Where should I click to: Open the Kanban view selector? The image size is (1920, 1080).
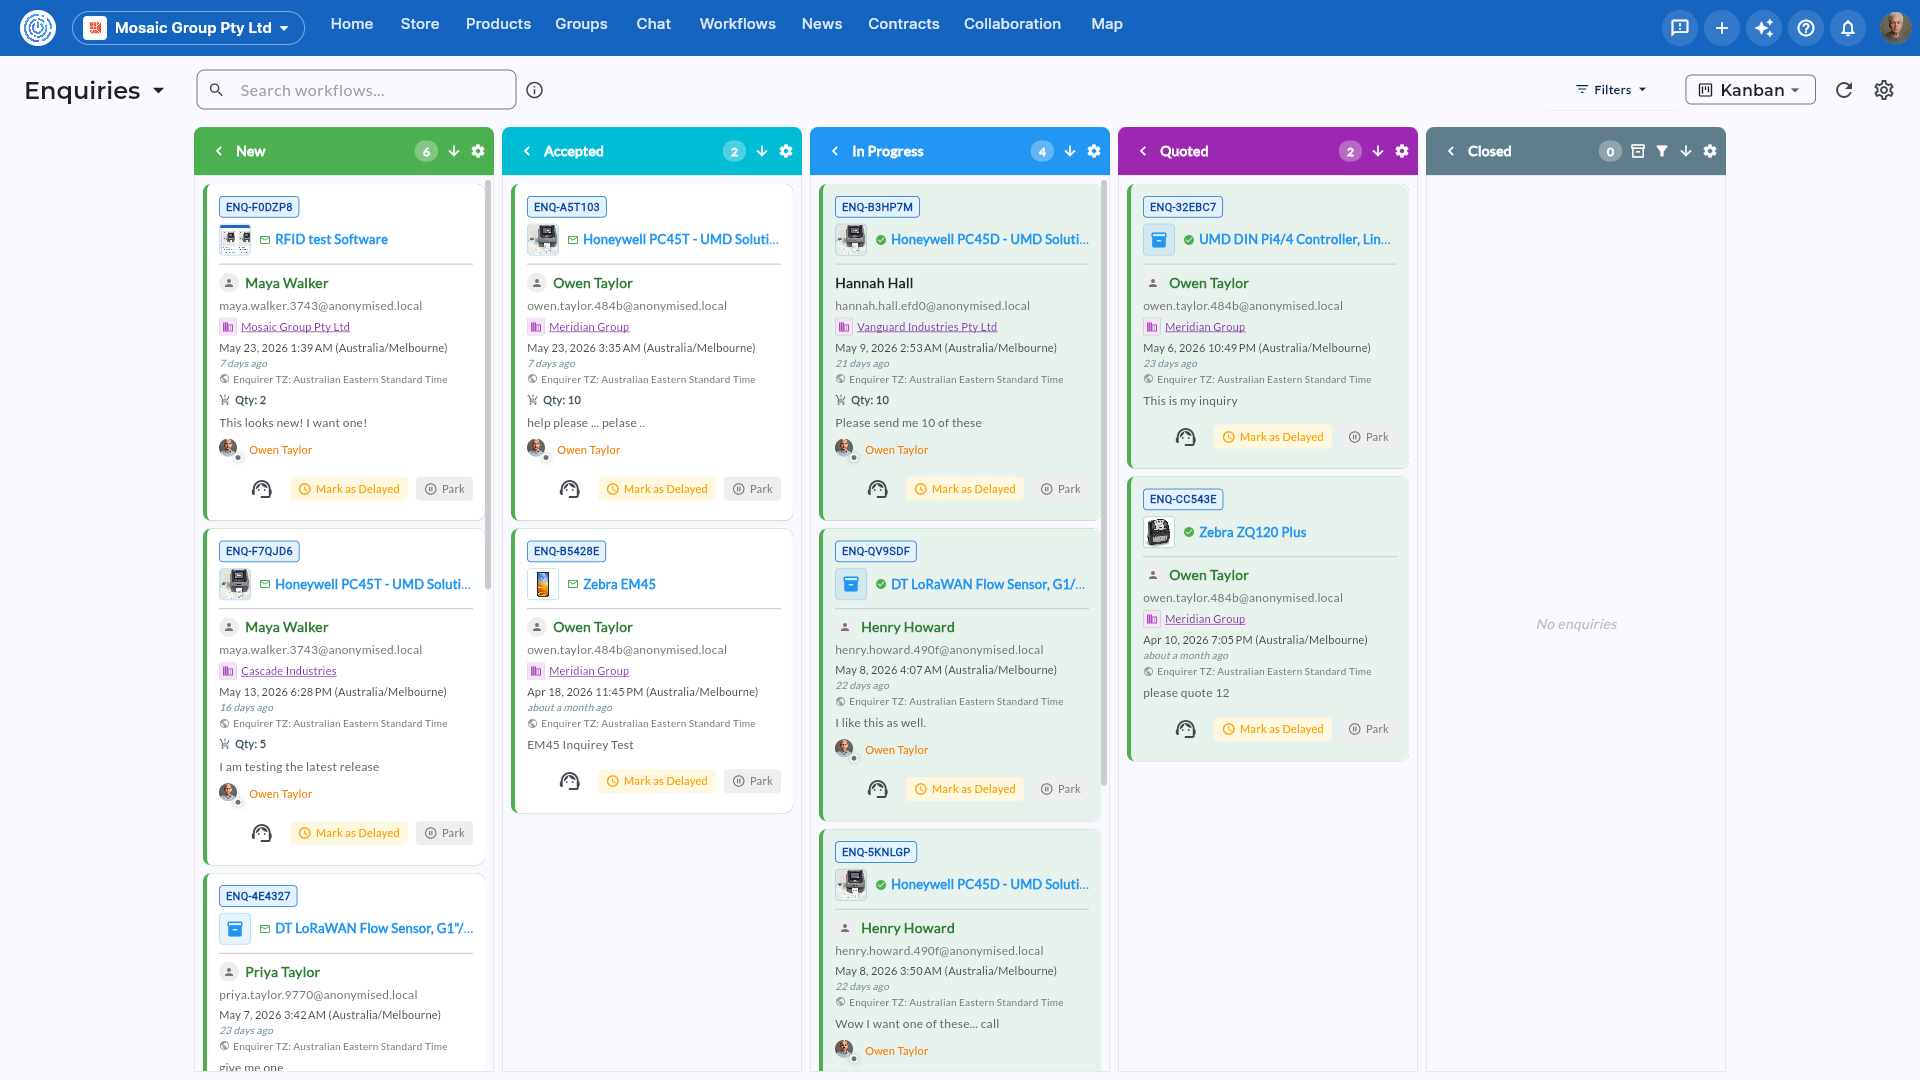click(x=1750, y=90)
